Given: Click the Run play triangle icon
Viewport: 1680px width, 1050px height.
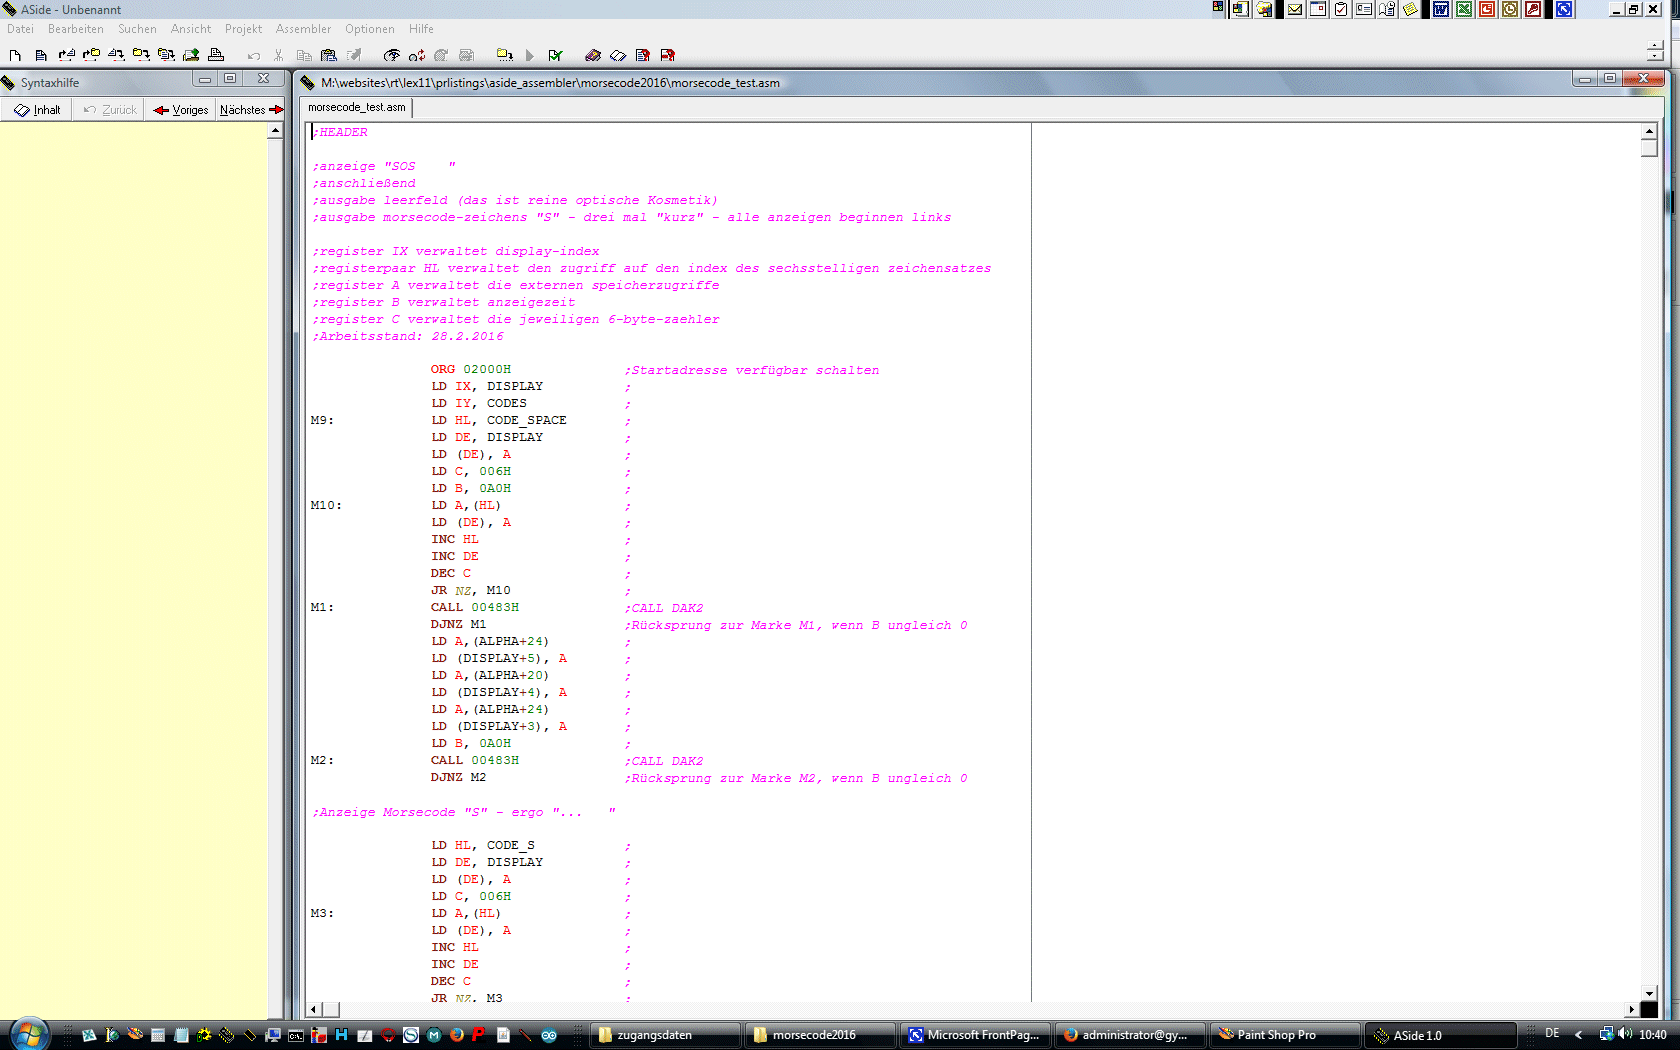Looking at the screenshot, I should coord(530,55).
